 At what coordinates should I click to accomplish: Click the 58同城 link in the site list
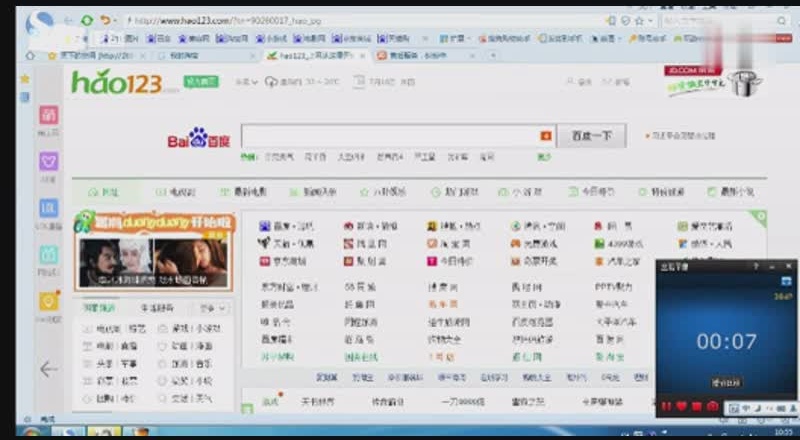tap(360, 287)
